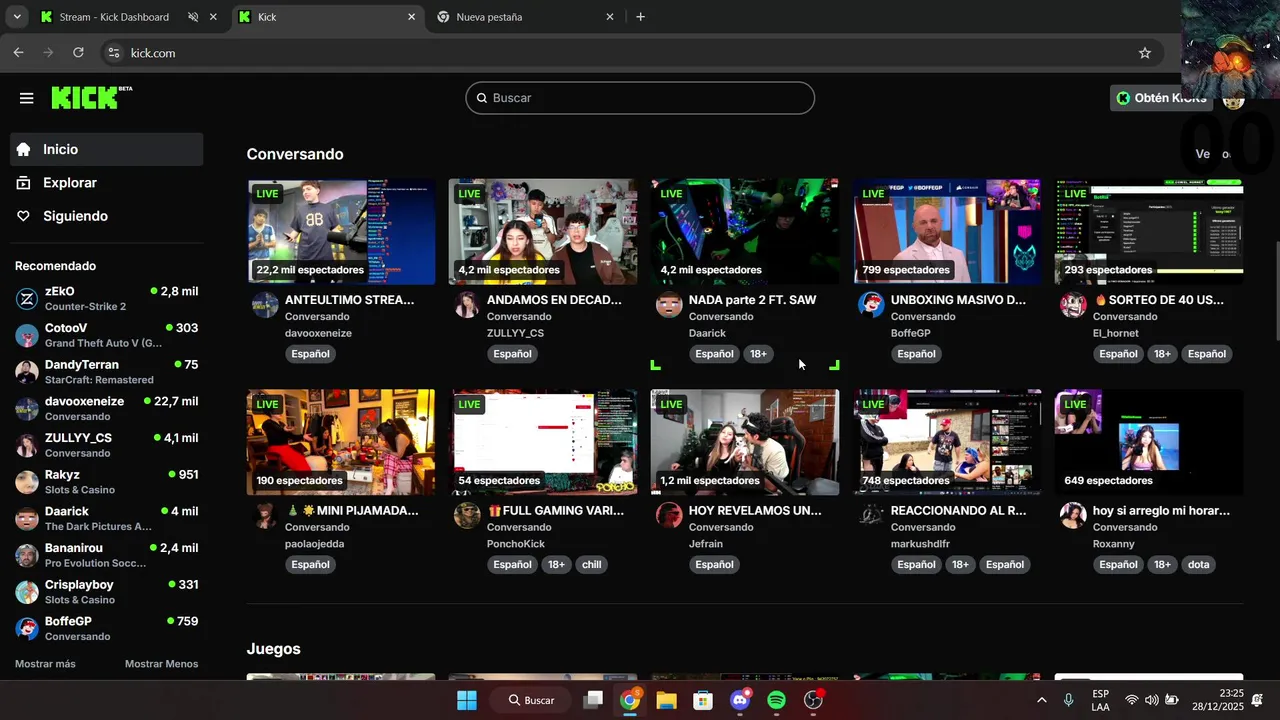Select Siguiendo in sidebar menu

point(107,216)
